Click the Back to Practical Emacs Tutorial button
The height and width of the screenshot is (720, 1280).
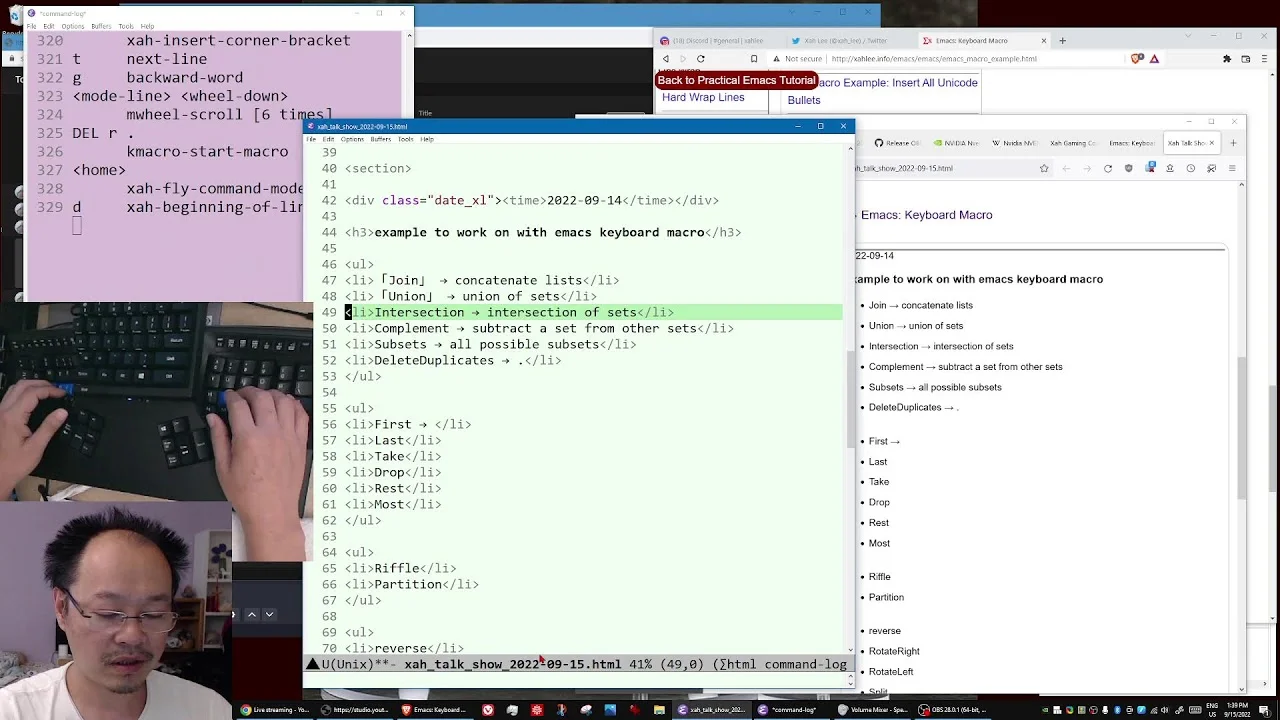pyautogui.click(x=736, y=80)
